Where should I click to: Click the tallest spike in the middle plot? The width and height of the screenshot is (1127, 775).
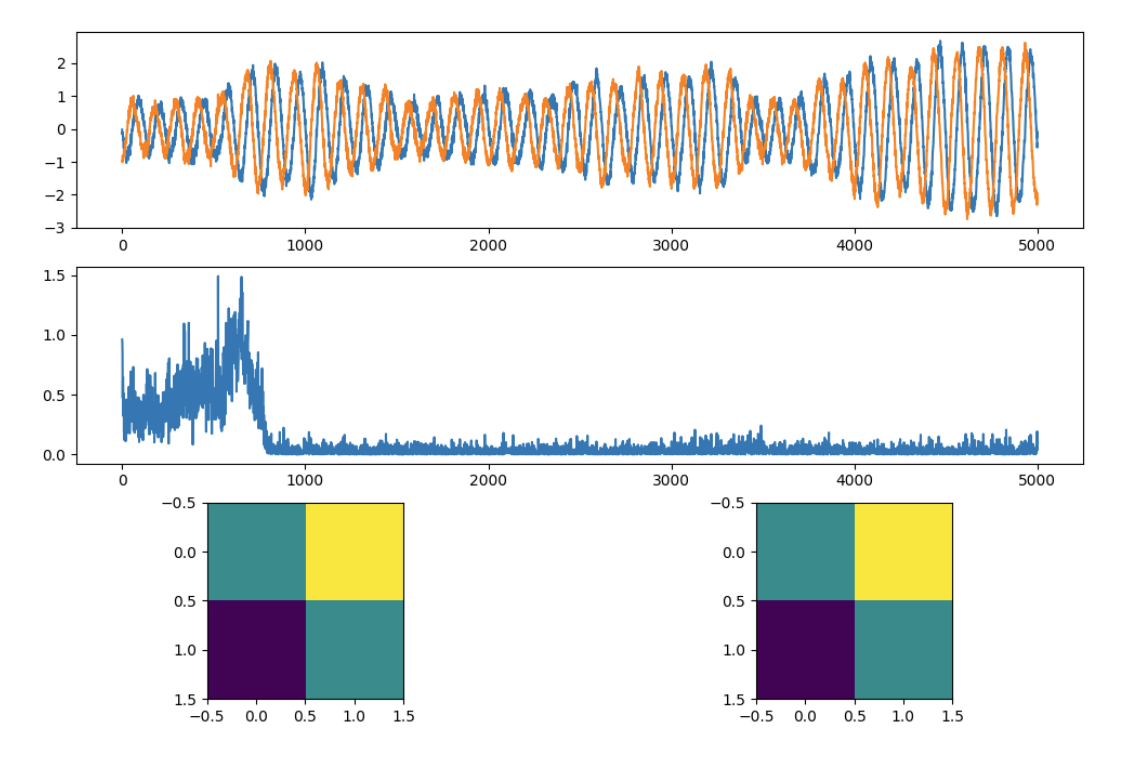[x=218, y=278]
